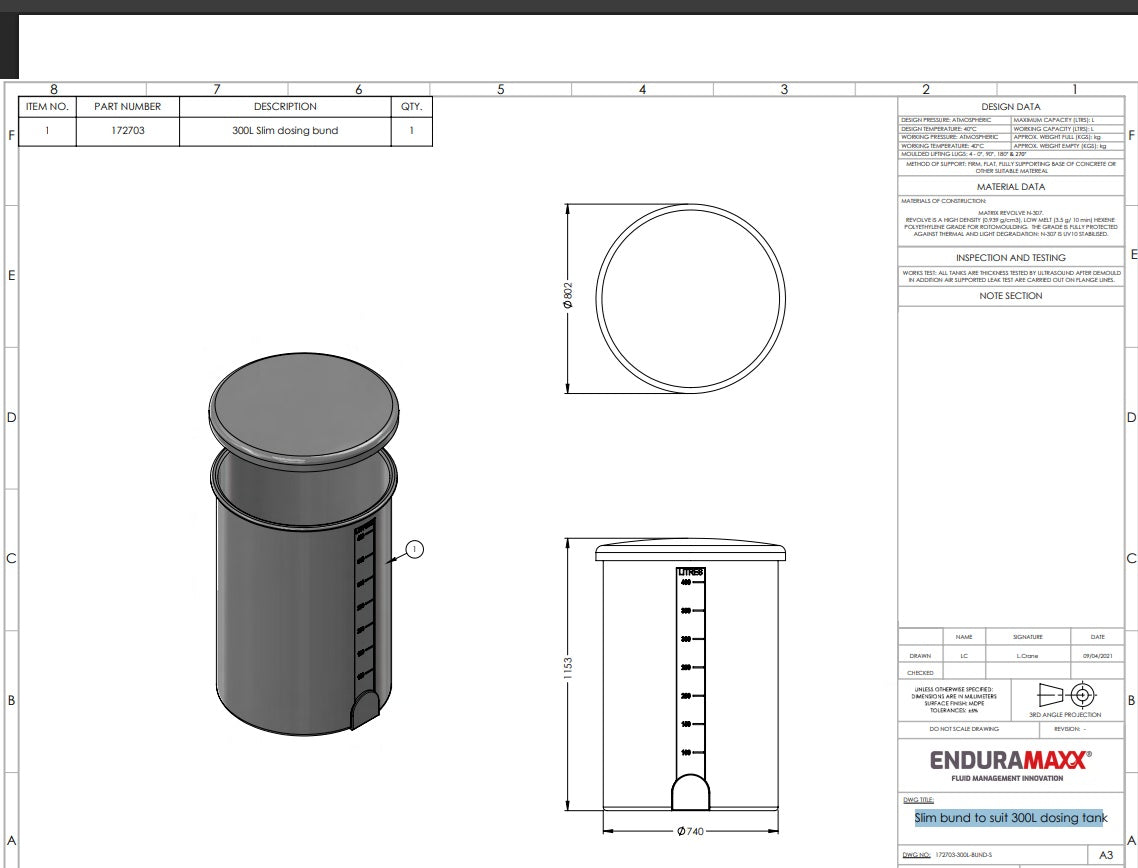Click the 'LITRES' scale label on side view
The width and height of the screenshot is (1138, 868).
[x=690, y=573]
